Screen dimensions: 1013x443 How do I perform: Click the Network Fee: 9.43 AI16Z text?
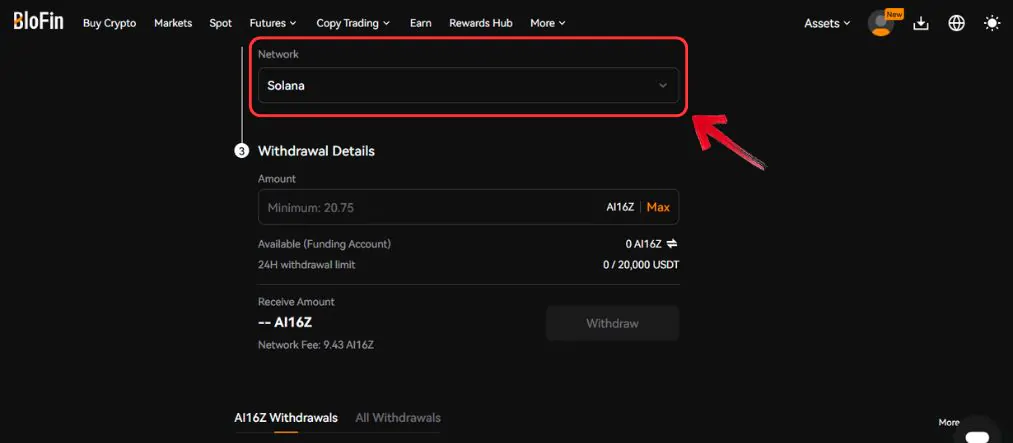click(x=316, y=345)
